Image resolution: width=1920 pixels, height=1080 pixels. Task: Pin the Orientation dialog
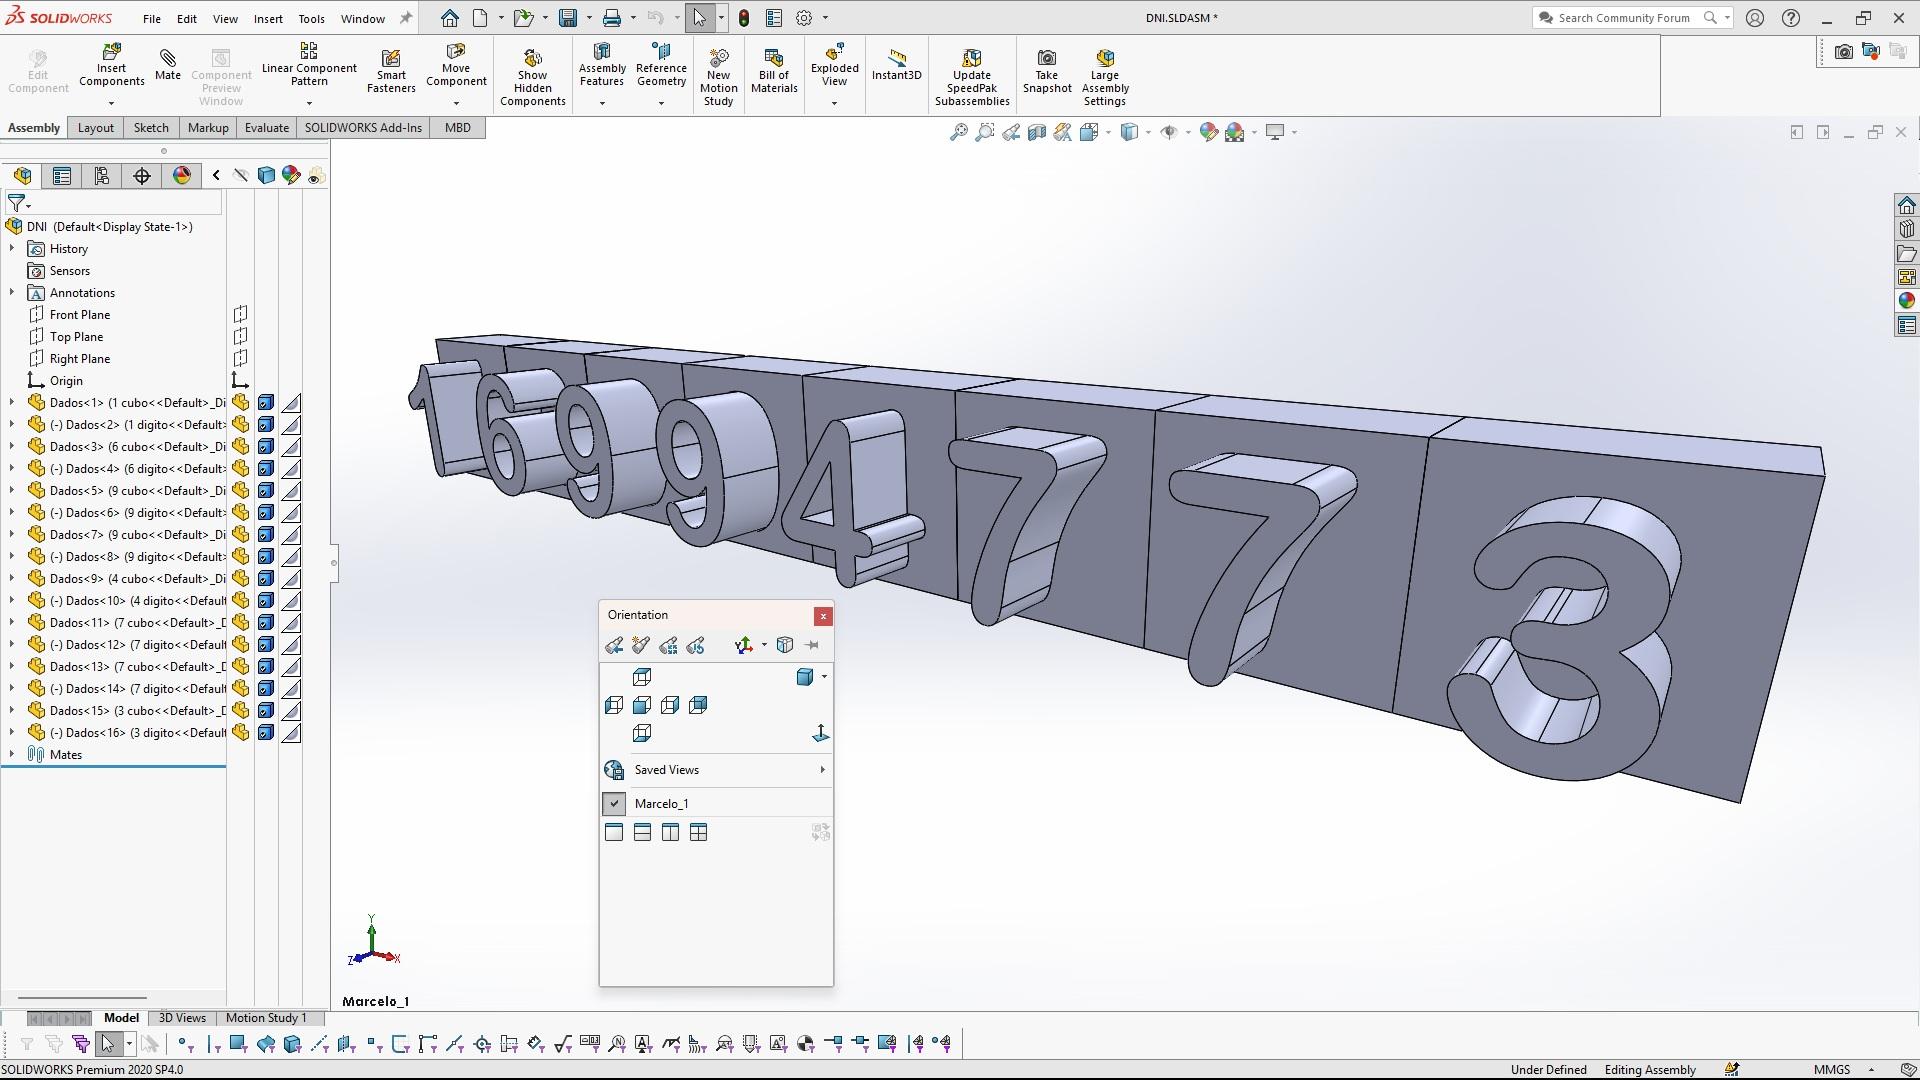click(812, 646)
